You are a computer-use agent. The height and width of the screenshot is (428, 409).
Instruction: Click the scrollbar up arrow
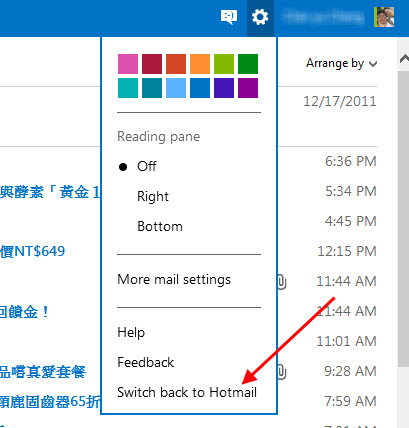click(x=404, y=59)
